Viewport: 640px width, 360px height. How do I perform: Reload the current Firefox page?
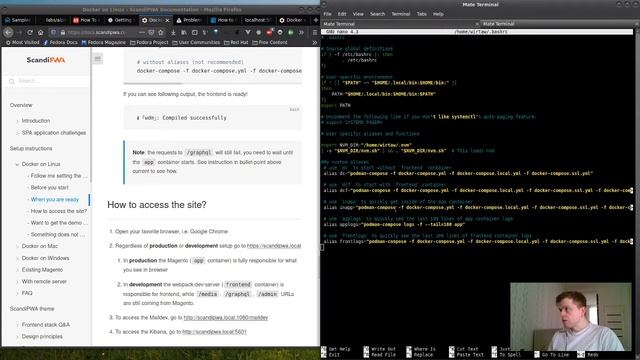pyautogui.click(x=30, y=32)
